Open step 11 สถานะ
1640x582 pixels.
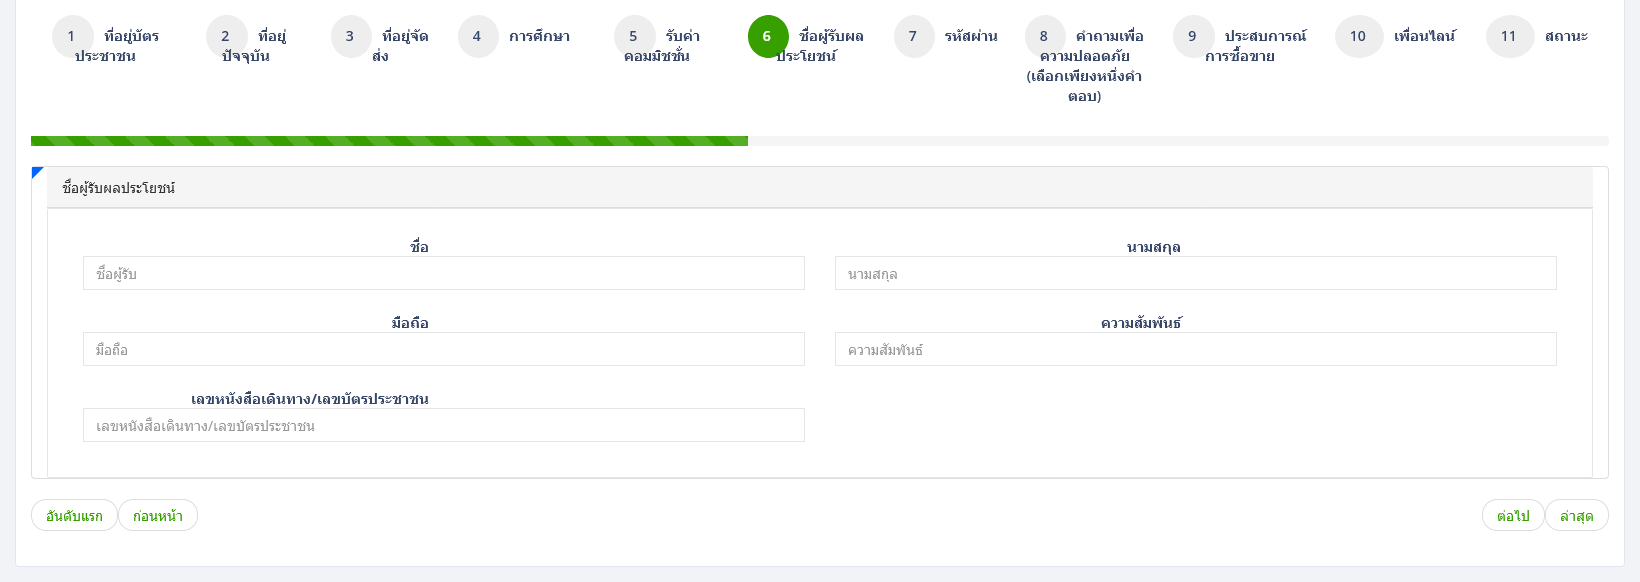1509,37
